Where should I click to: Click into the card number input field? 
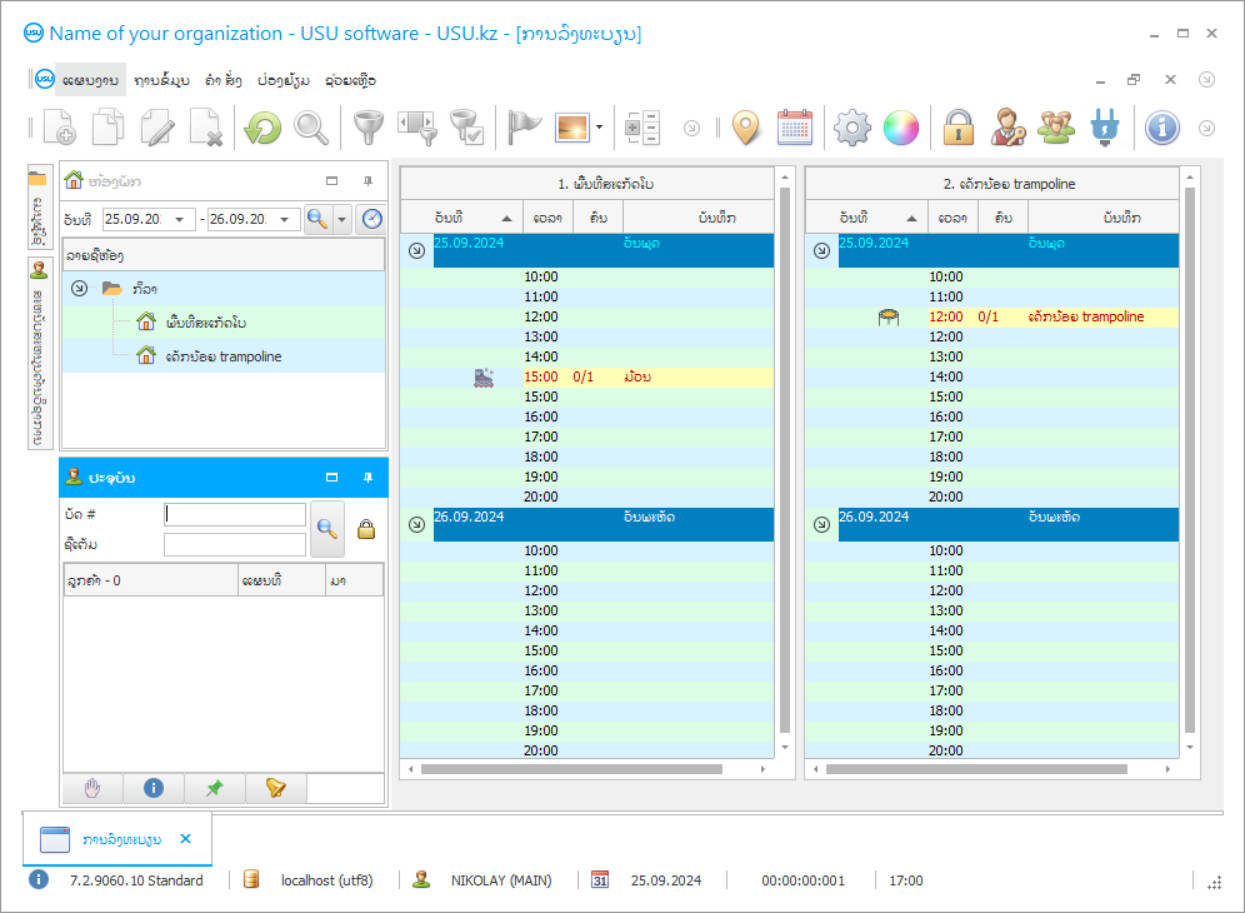[235, 514]
